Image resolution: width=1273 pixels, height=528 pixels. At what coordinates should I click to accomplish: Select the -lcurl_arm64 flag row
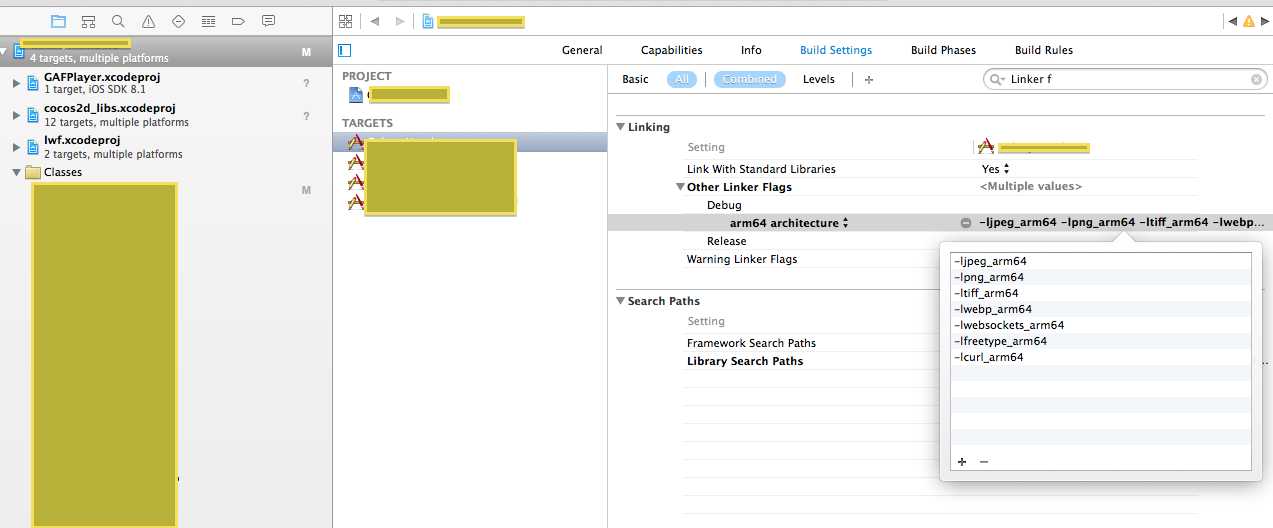(1101, 357)
